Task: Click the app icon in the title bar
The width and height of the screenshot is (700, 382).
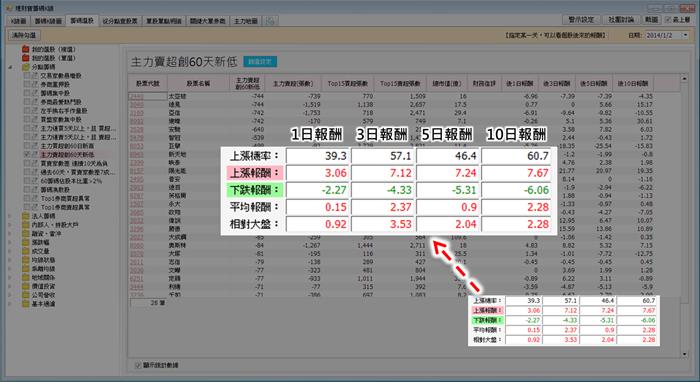Action: click(x=8, y=8)
